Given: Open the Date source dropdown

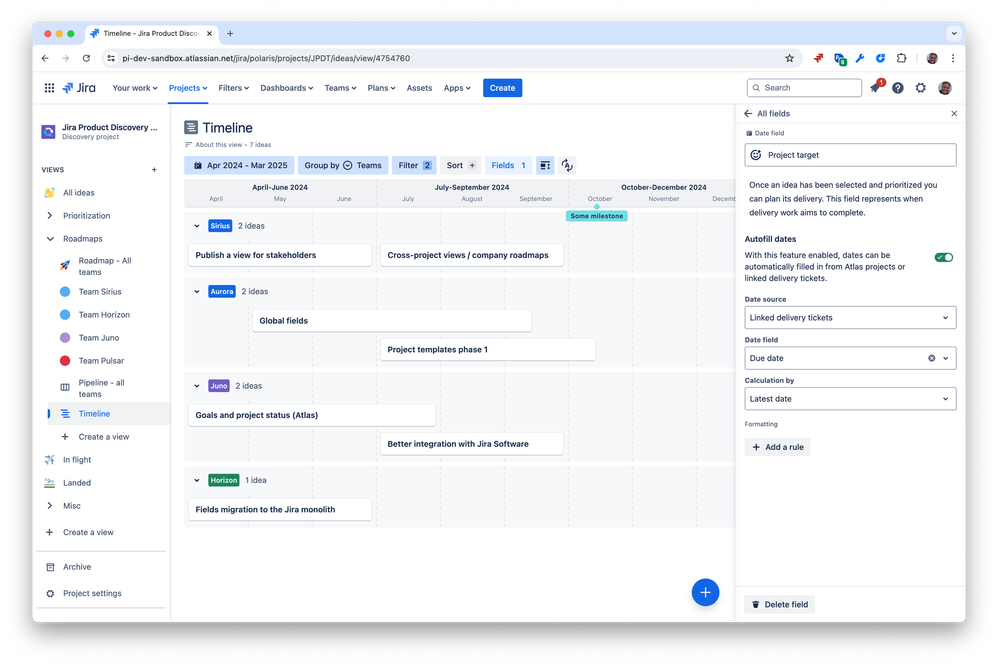Looking at the screenshot, I should coord(850,318).
